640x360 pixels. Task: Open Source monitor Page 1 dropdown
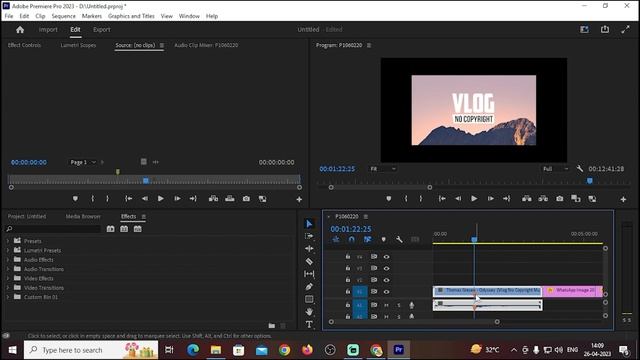tap(82, 162)
